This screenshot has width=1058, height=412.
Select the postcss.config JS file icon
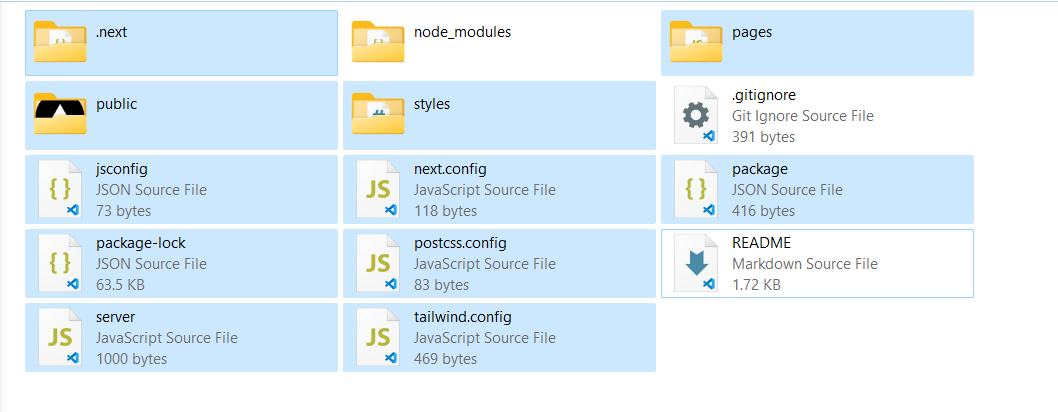(x=377, y=263)
